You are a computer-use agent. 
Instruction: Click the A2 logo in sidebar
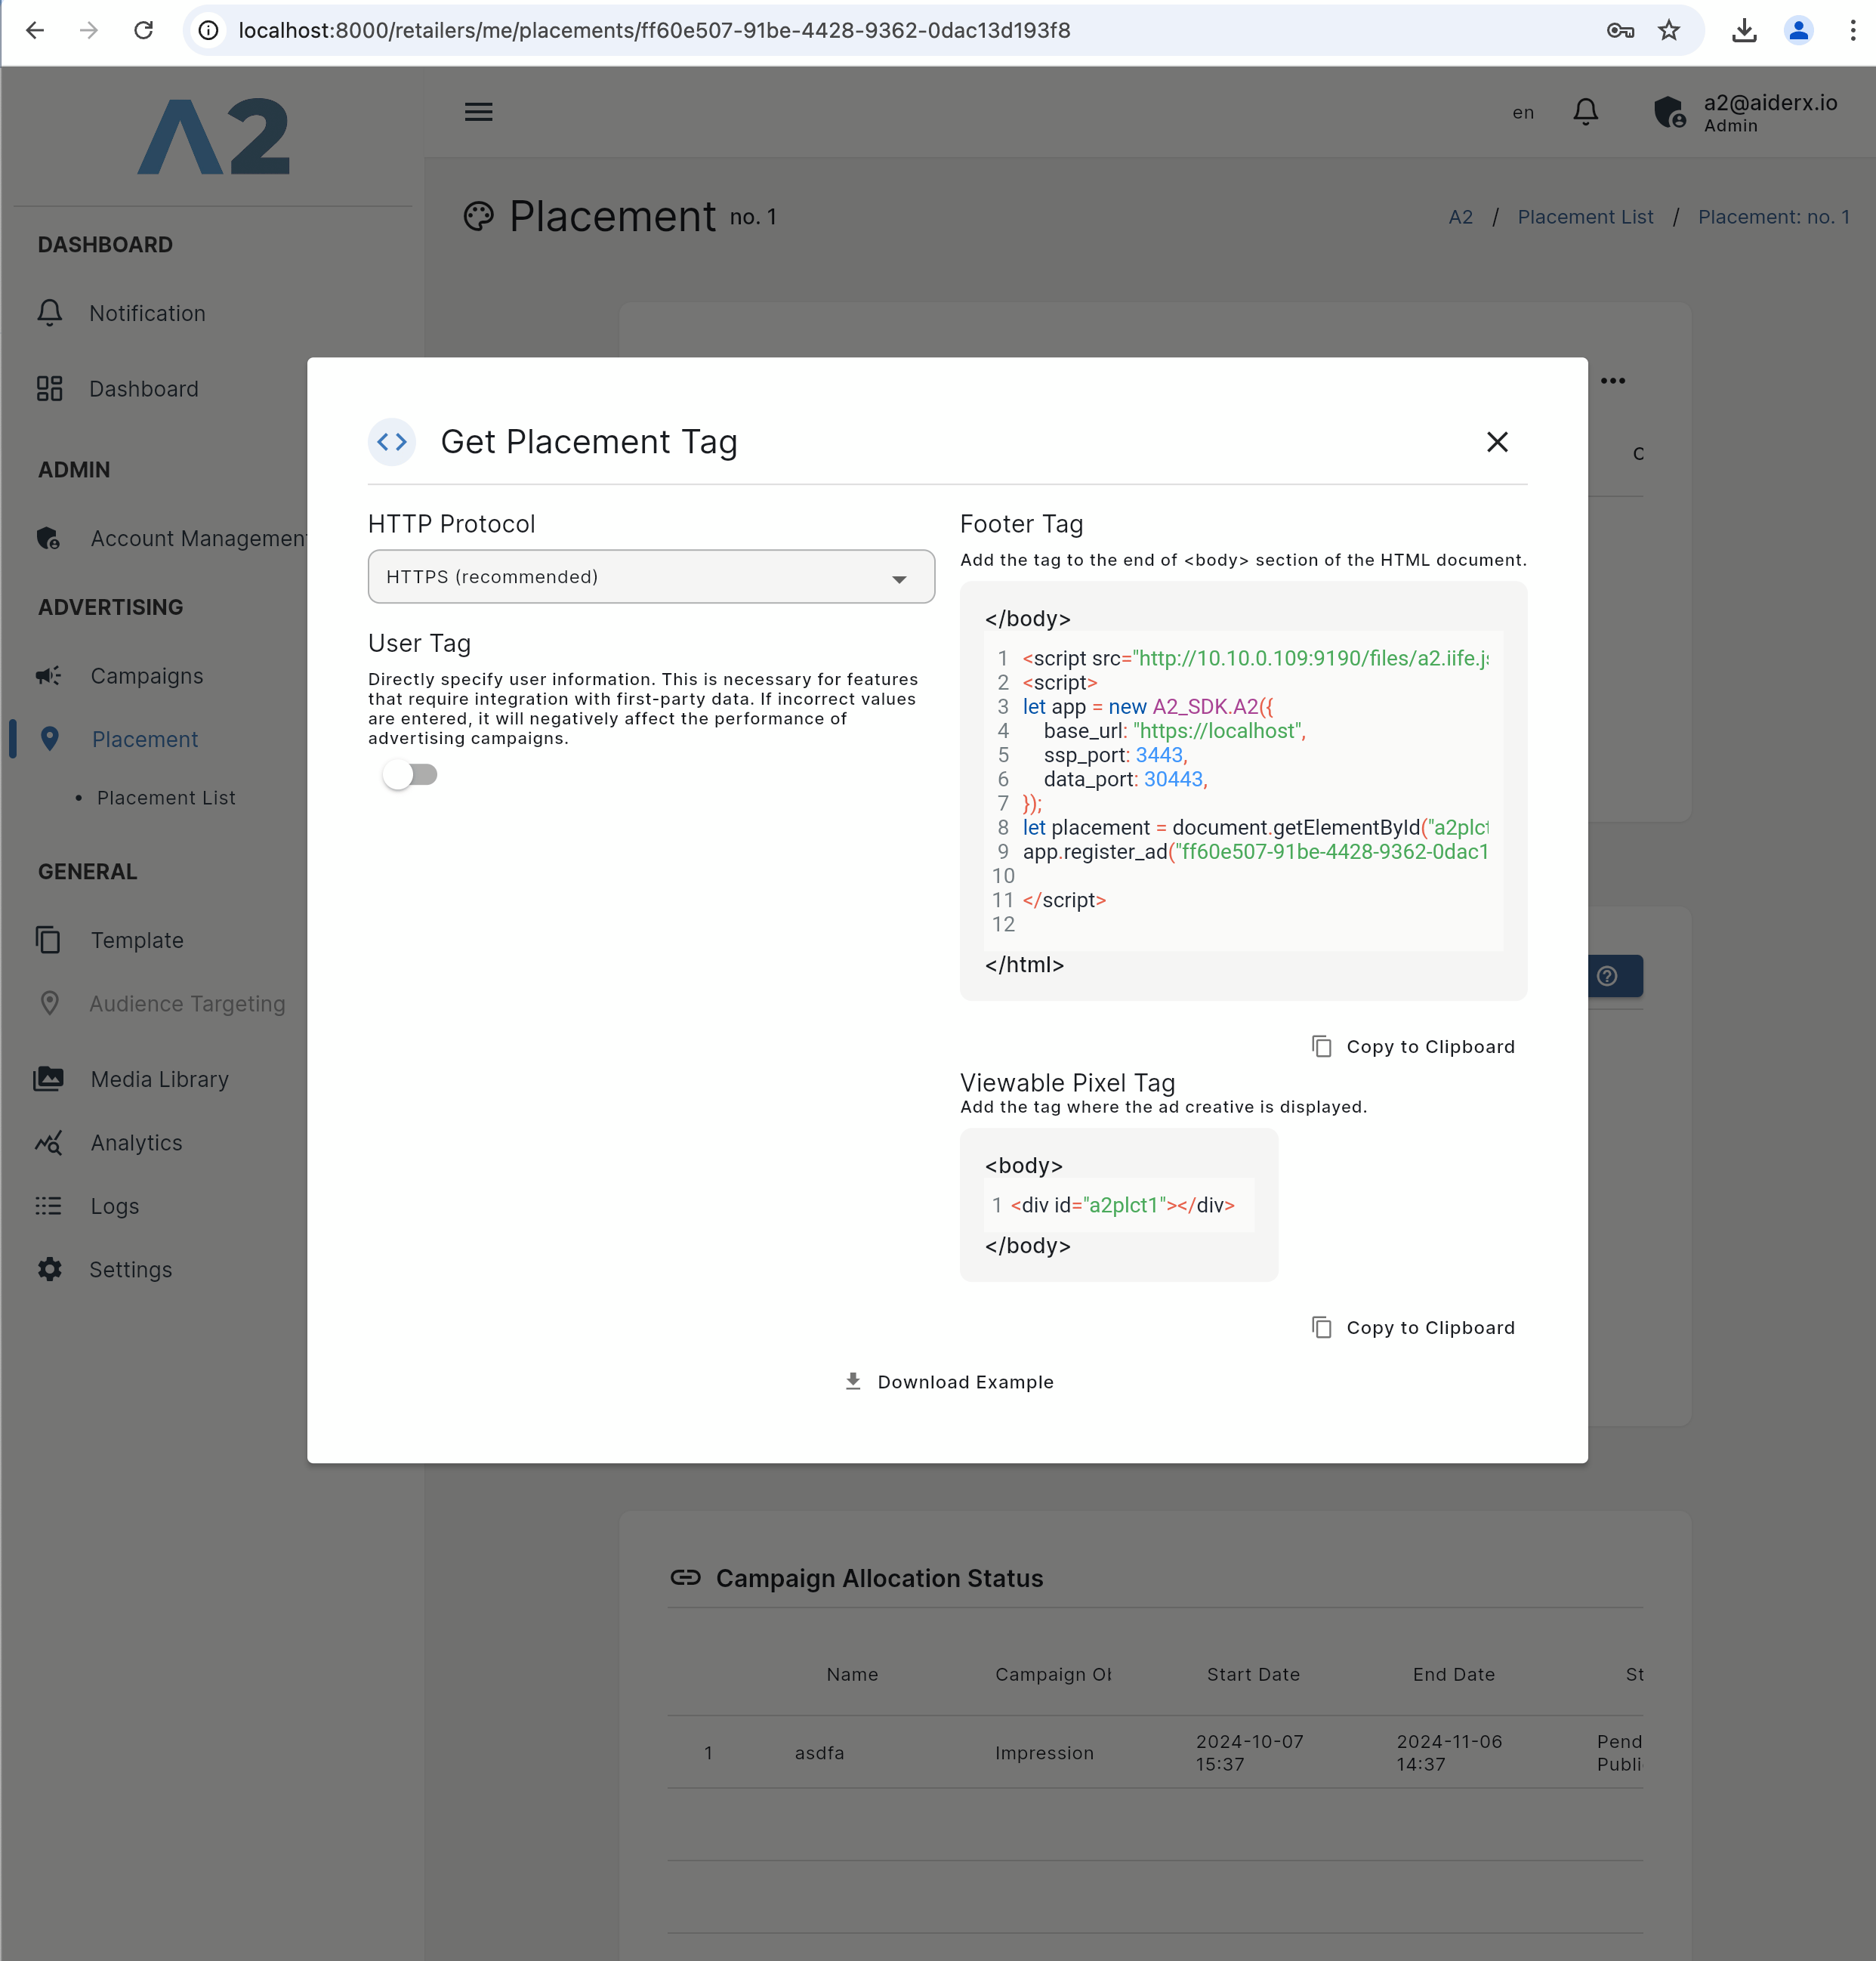tap(213, 136)
